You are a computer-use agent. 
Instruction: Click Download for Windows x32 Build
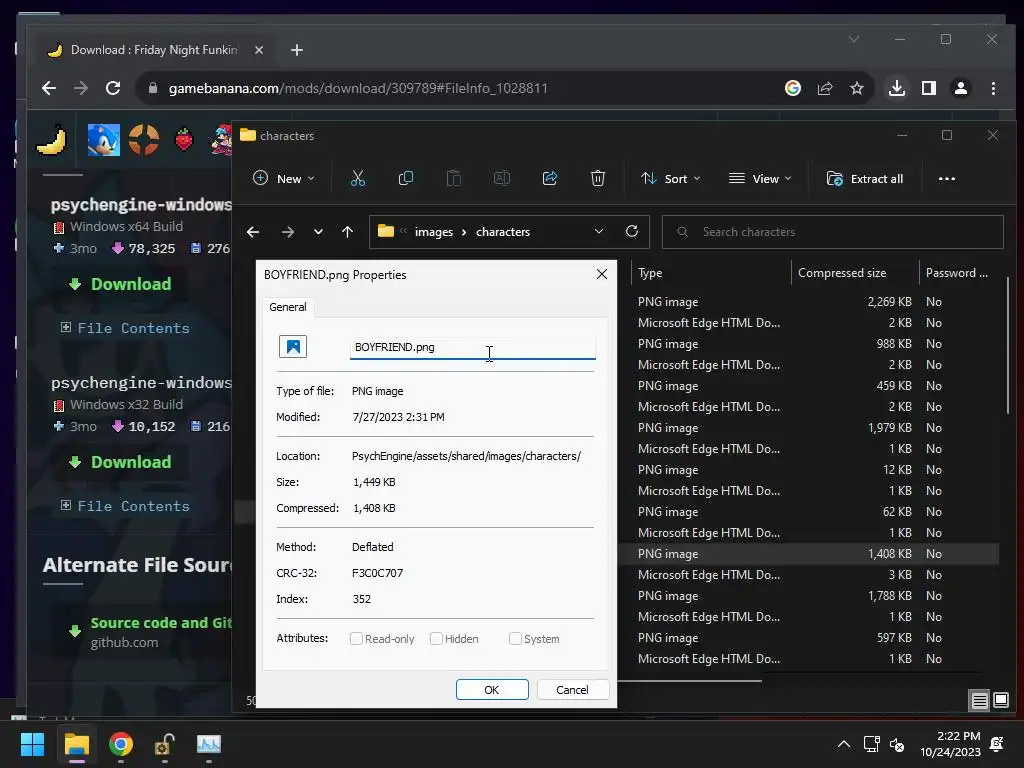[x=120, y=462]
